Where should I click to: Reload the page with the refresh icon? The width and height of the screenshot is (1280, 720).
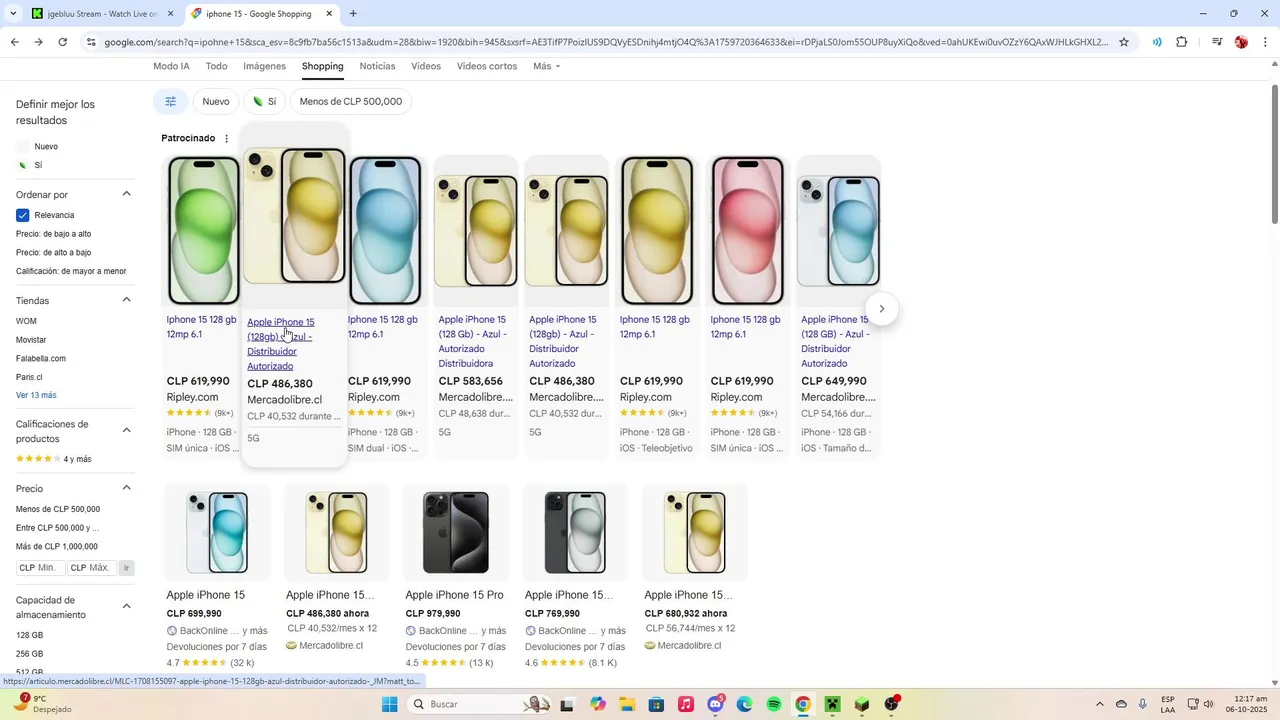coord(62,42)
